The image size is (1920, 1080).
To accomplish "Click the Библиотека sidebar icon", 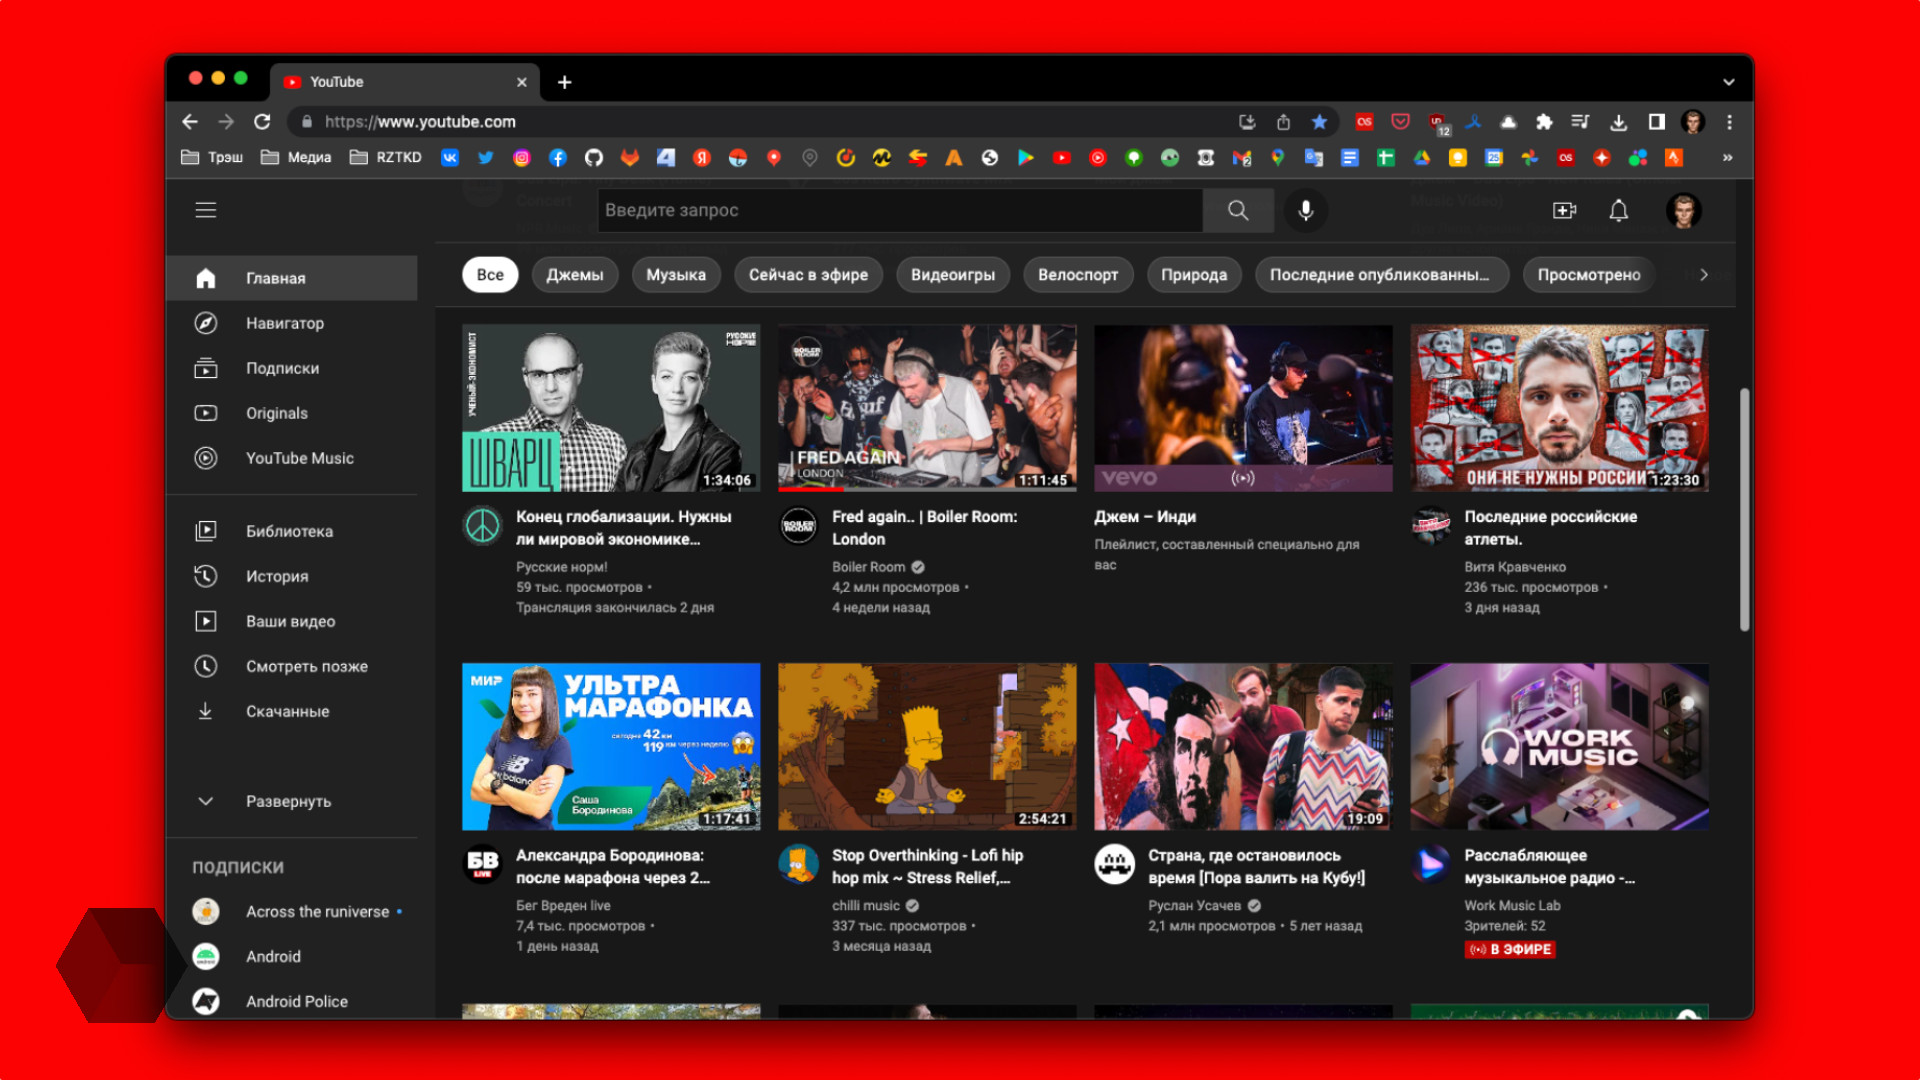I will point(210,530).
